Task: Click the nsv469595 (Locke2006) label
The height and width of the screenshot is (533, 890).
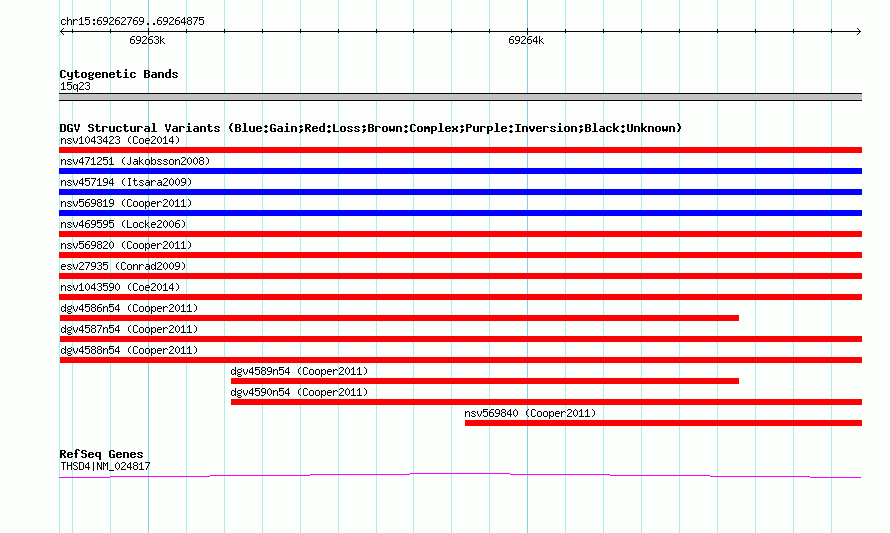Action: click(x=123, y=224)
